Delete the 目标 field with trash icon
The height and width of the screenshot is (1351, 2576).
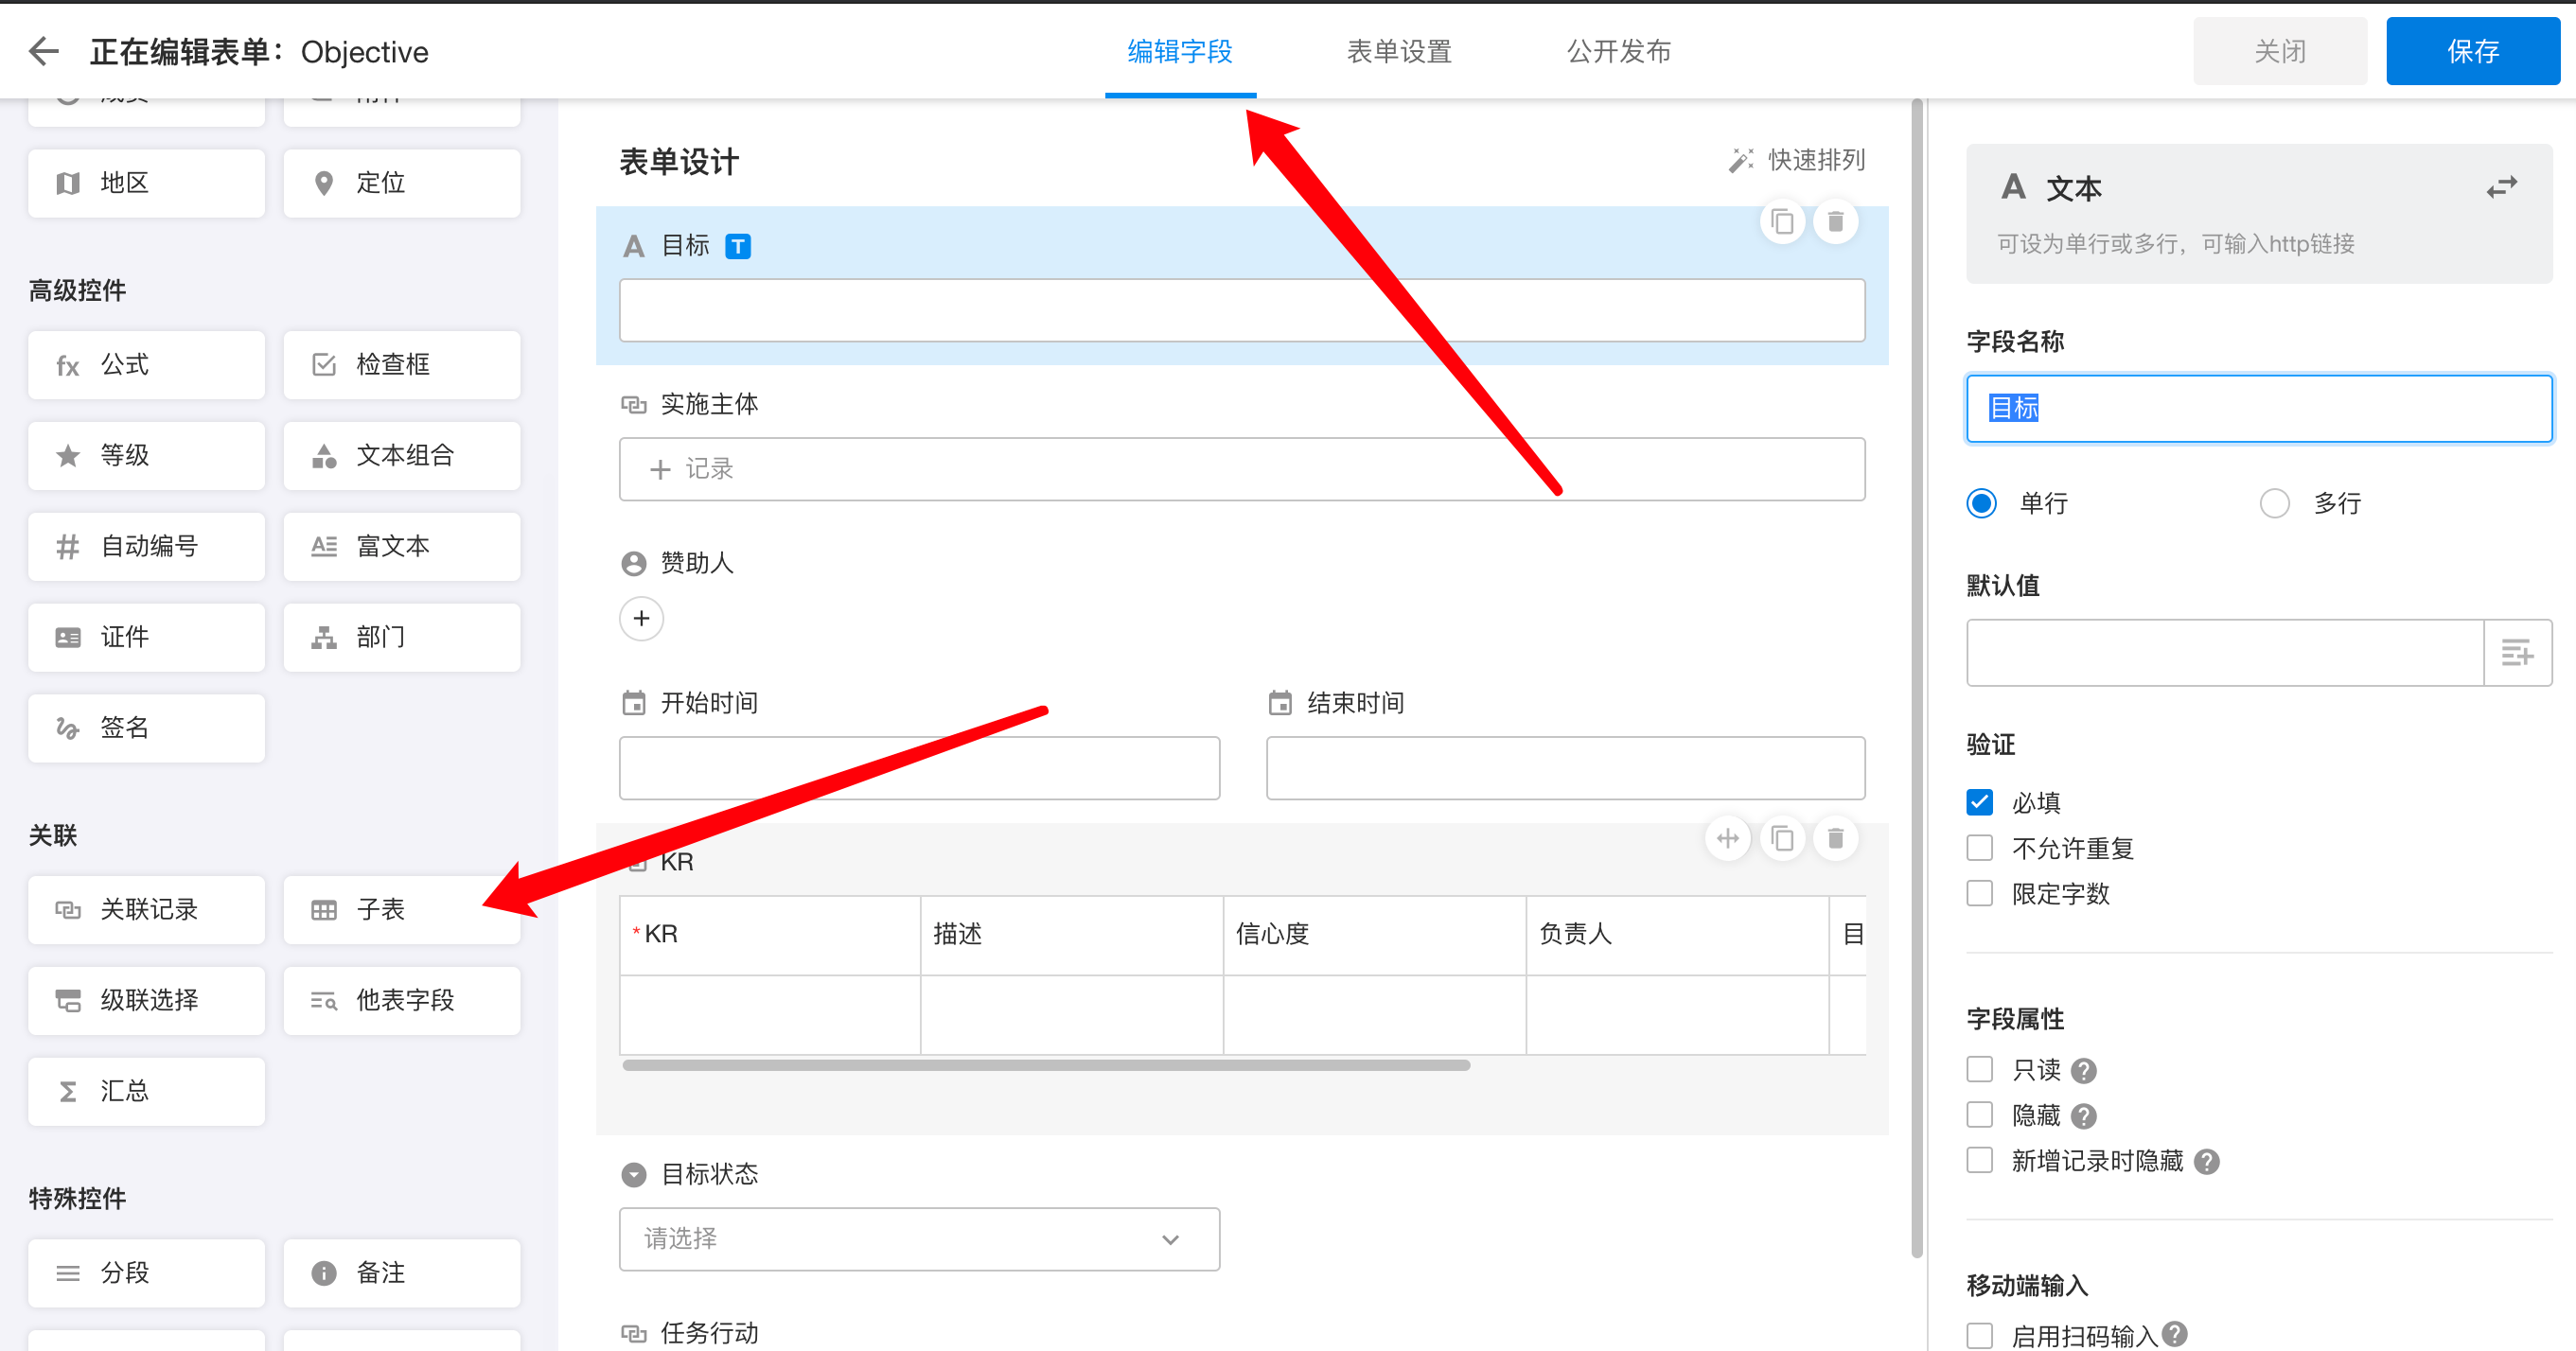[1835, 221]
